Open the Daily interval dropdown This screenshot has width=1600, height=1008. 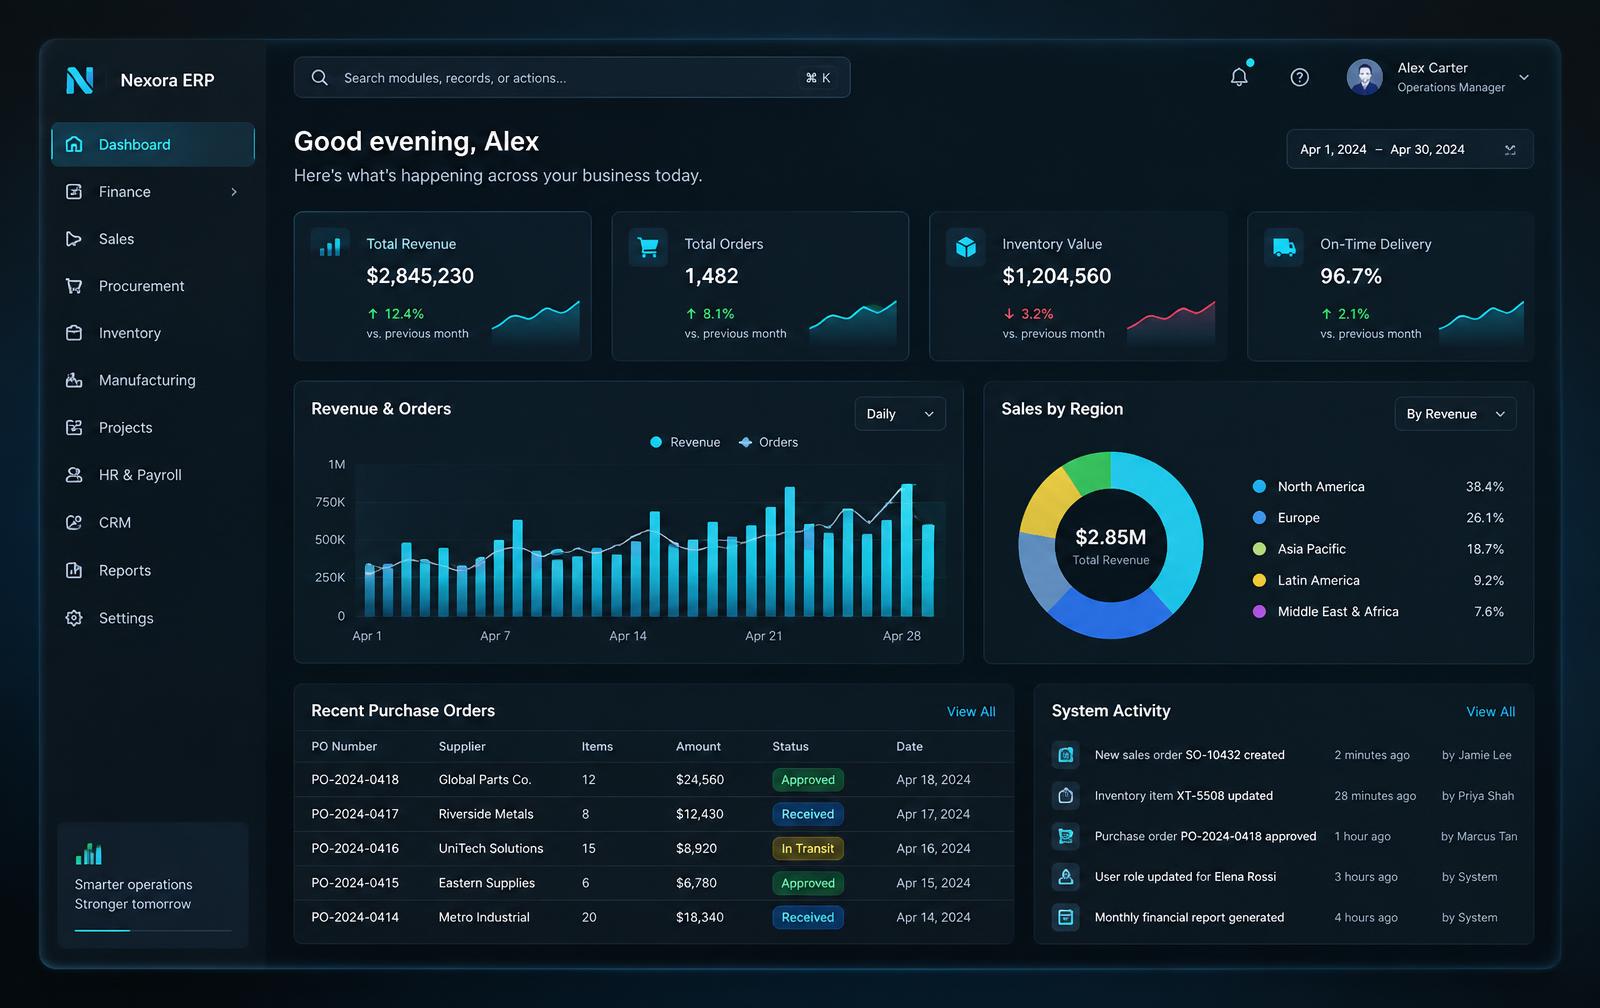tap(900, 414)
